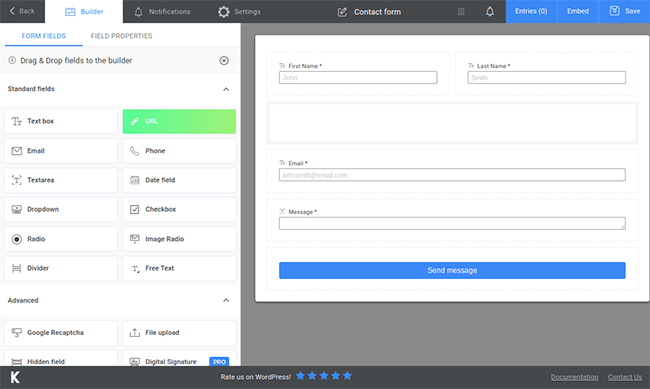Click the Message textarea
The height and width of the screenshot is (389, 650).
click(x=452, y=224)
